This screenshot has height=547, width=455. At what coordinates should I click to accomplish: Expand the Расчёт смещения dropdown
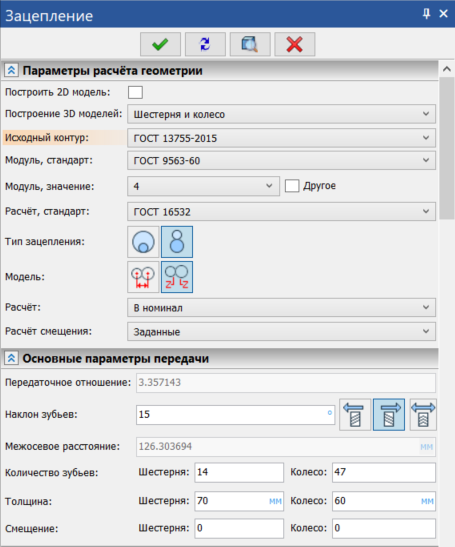pos(281,331)
